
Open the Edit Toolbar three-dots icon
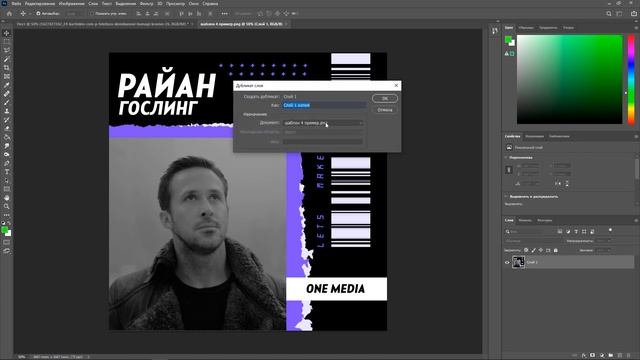(7, 215)
